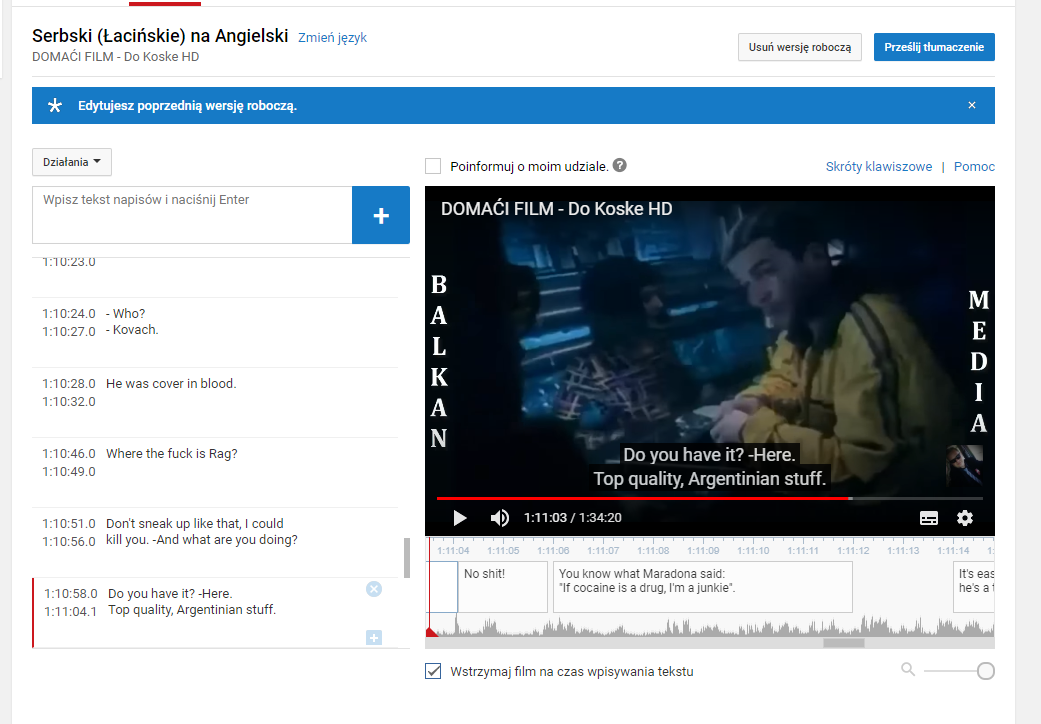This screenshot has width=1041, height=724.
Task: Click the 'Zmień język' link
Action: pos(332,38)
